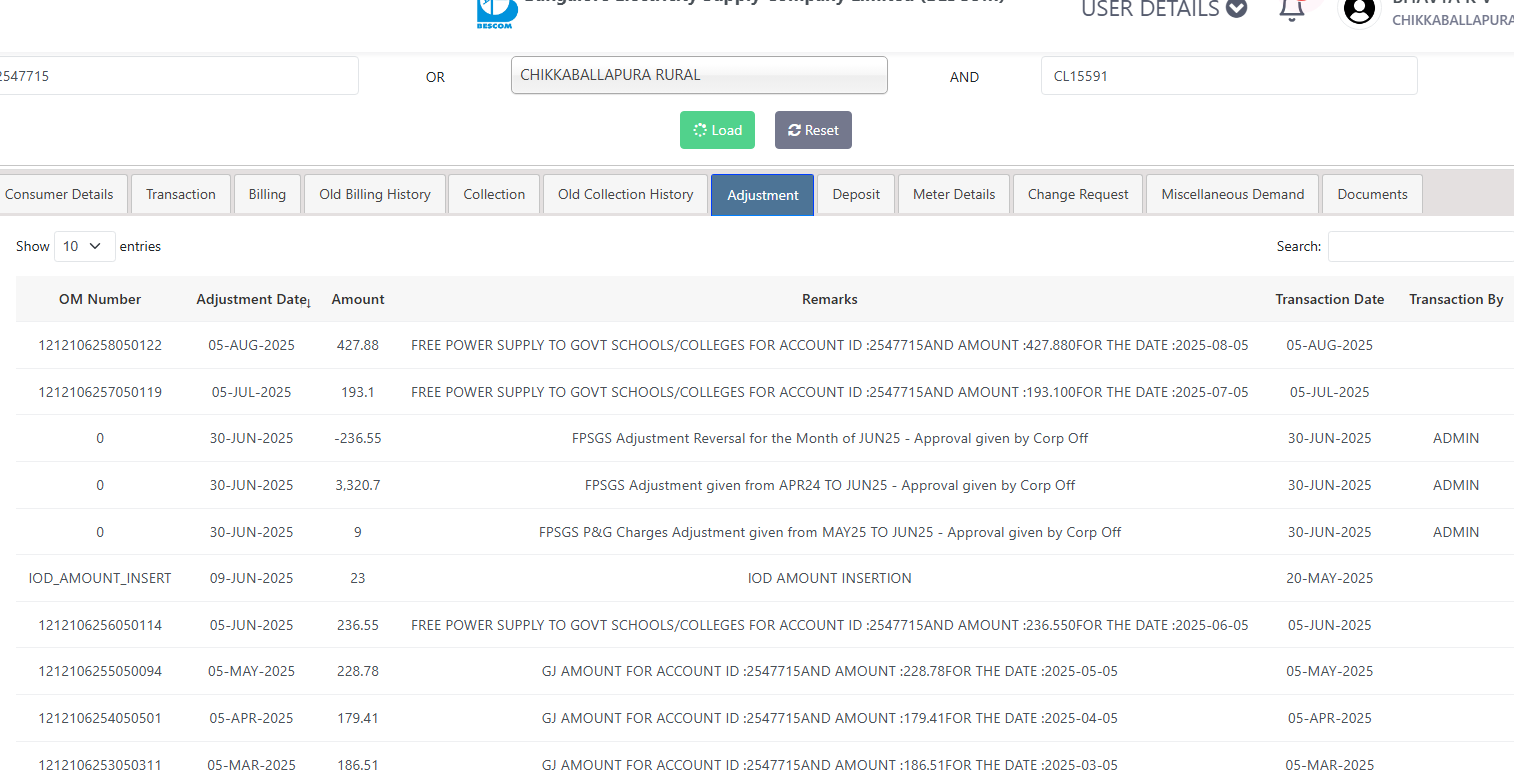The height and width of the screenshot is (783, 1514).
Task: Sort by OM Number column header
Action: pyautogui.click(x=100, y=299)
